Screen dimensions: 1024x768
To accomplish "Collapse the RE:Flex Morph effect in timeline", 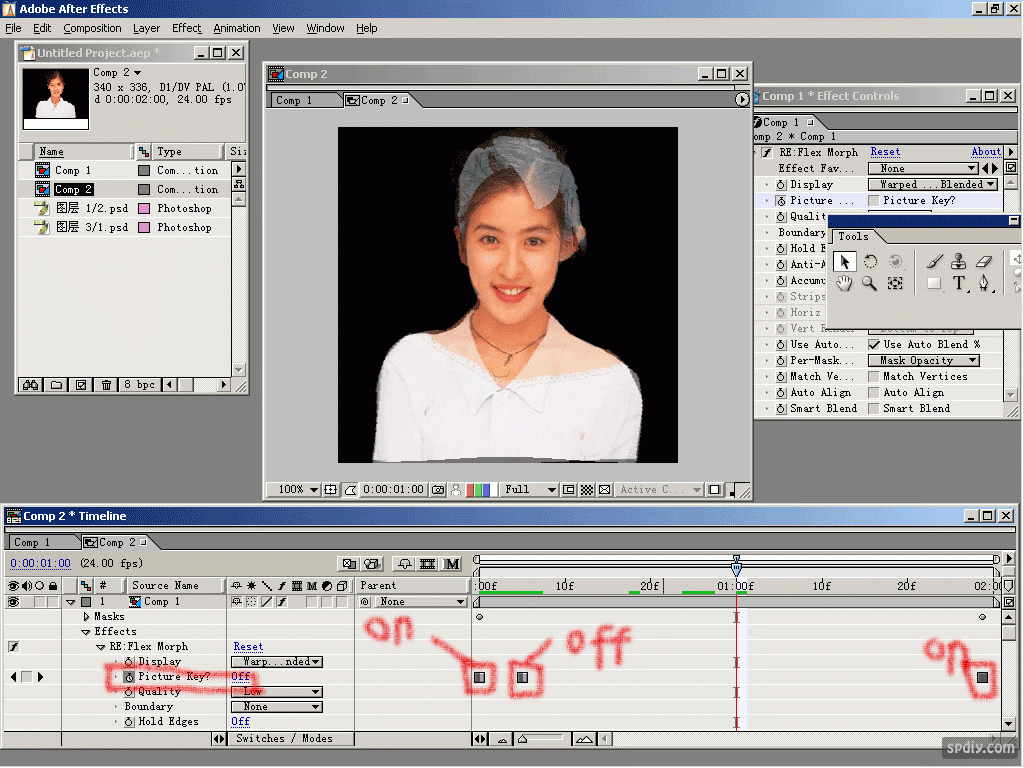I will [101, 647].
